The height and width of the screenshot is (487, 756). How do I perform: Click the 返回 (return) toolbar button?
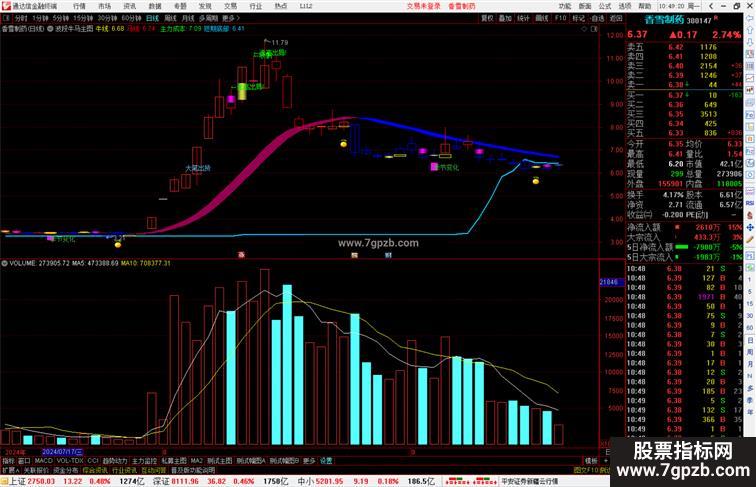coord(616,18)
